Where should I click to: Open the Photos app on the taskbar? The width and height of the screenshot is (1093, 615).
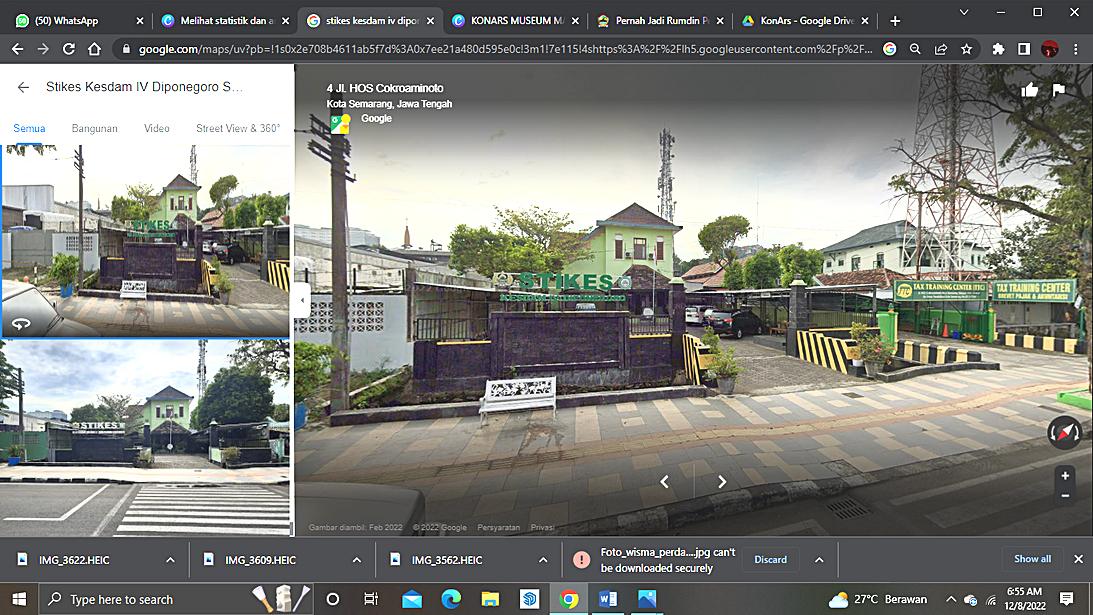pos(647,599)
